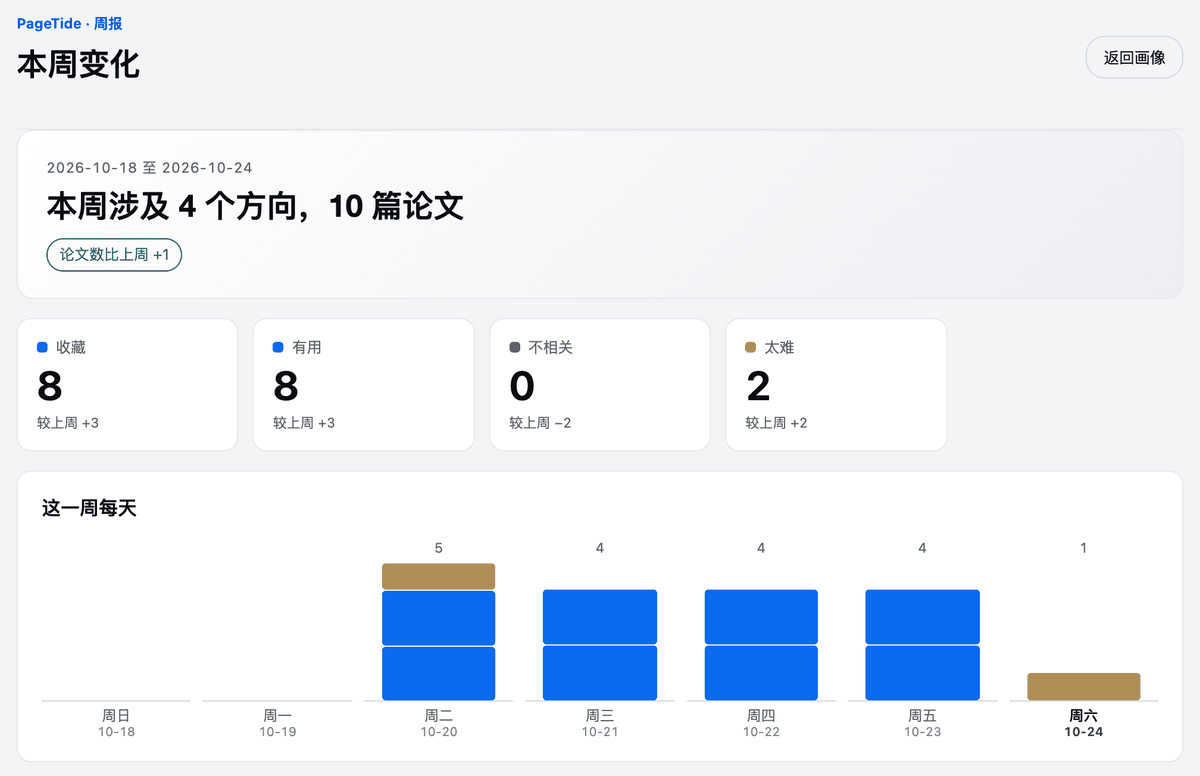Click the lower blue bar segment for 周四
The image size is (1200, 776).
[761, 673]
